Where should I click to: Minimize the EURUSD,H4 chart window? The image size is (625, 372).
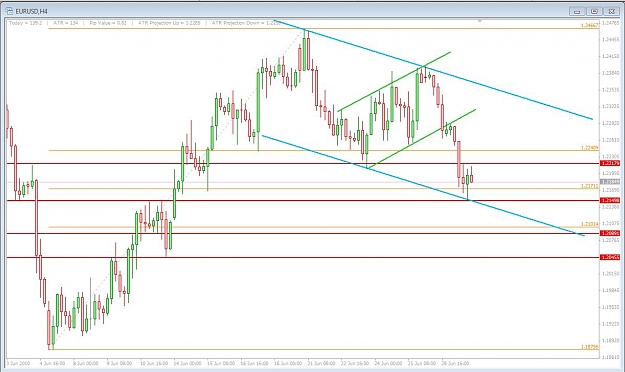(576, 11)
